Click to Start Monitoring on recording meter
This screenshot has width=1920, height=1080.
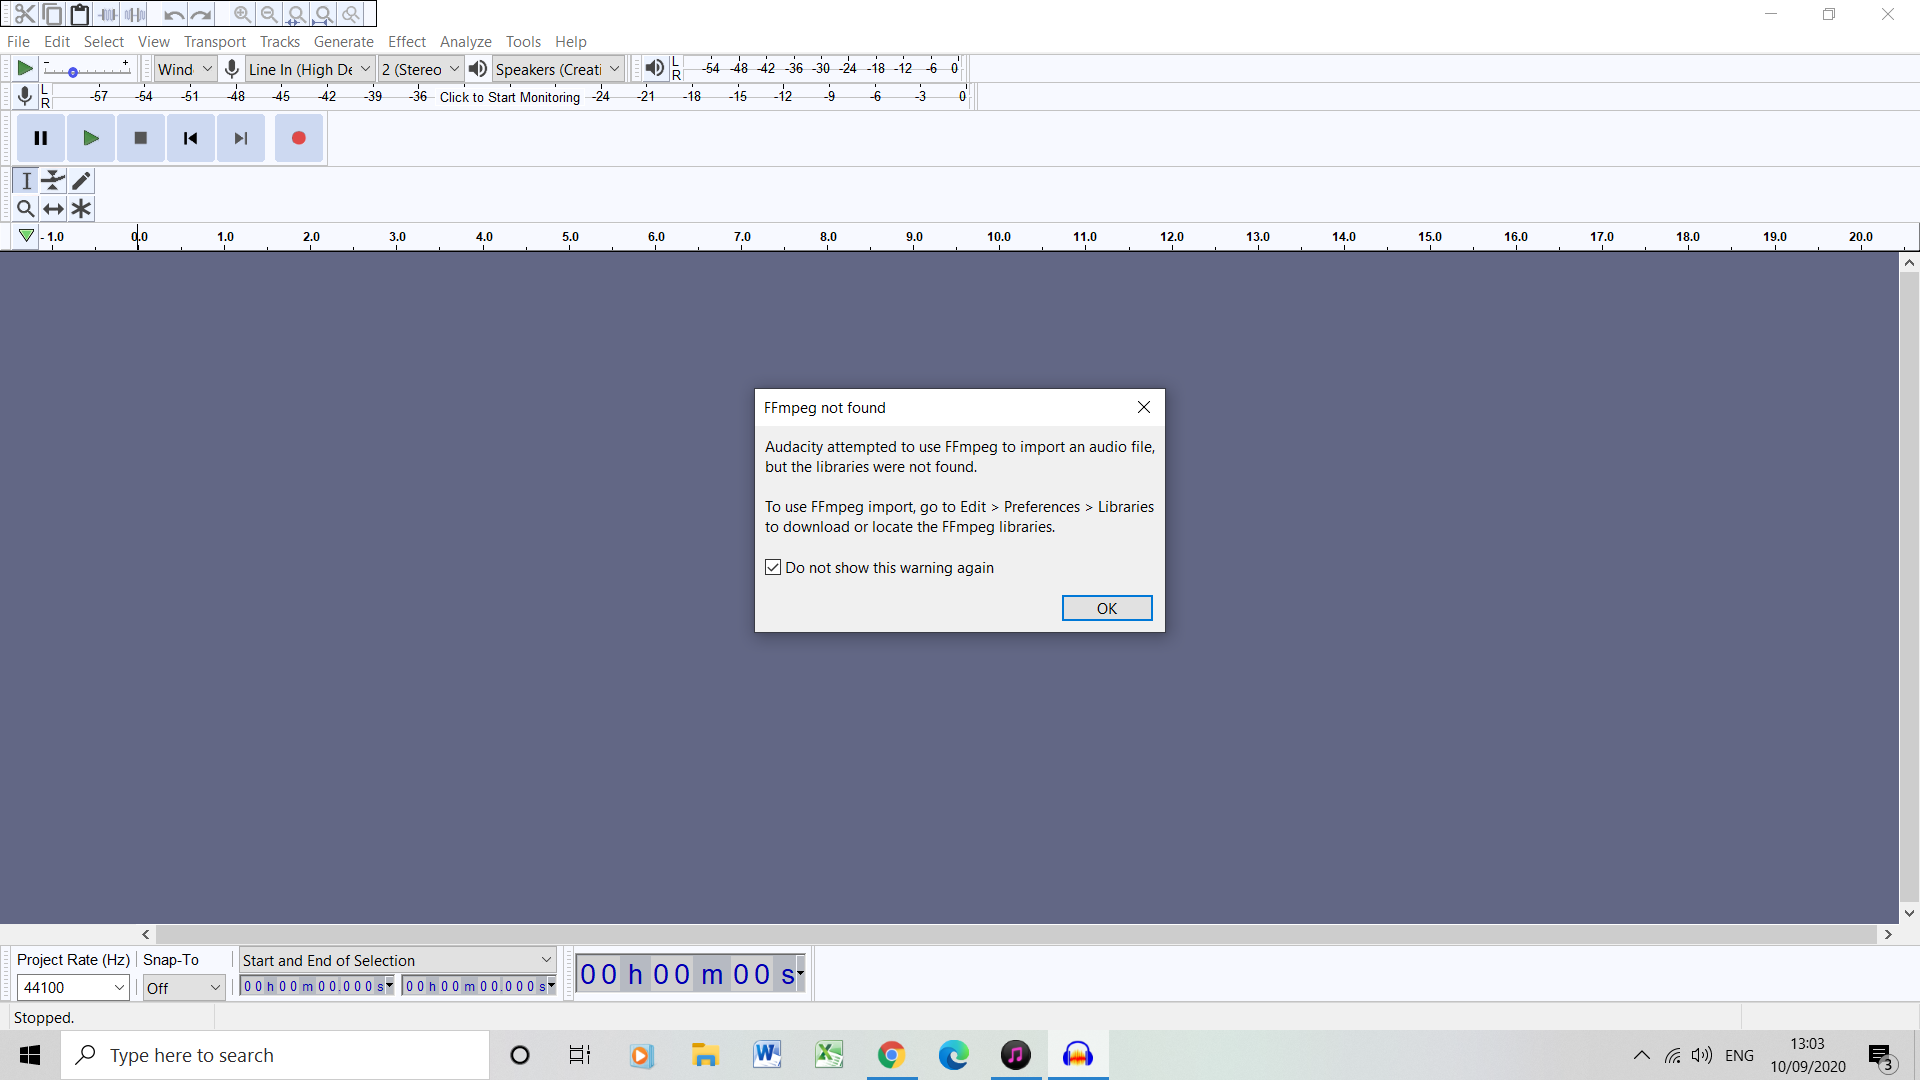click(510, 97)
